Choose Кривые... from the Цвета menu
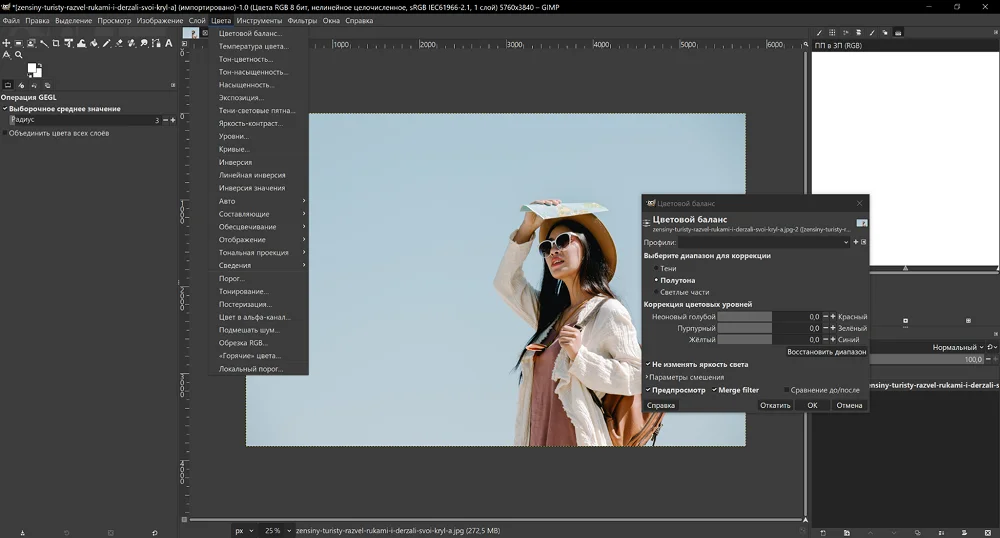This screenshot has width=1000, height=538. (x=234, y=149)
